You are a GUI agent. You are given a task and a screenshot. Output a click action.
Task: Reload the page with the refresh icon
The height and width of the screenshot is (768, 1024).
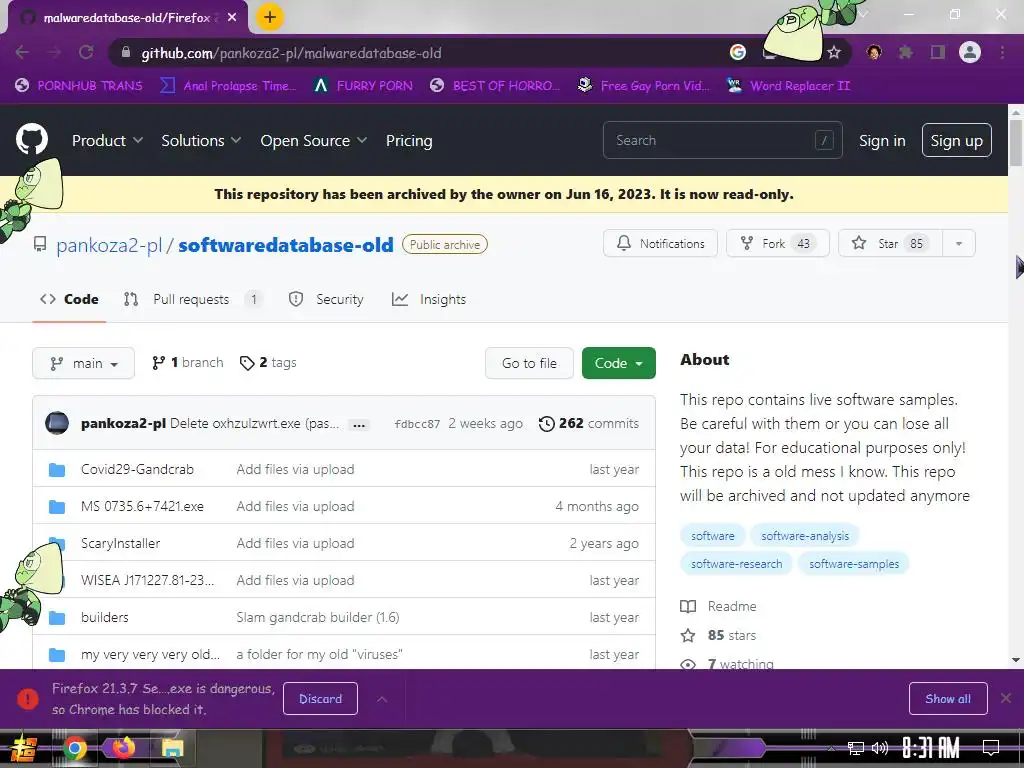click(86, 52)
